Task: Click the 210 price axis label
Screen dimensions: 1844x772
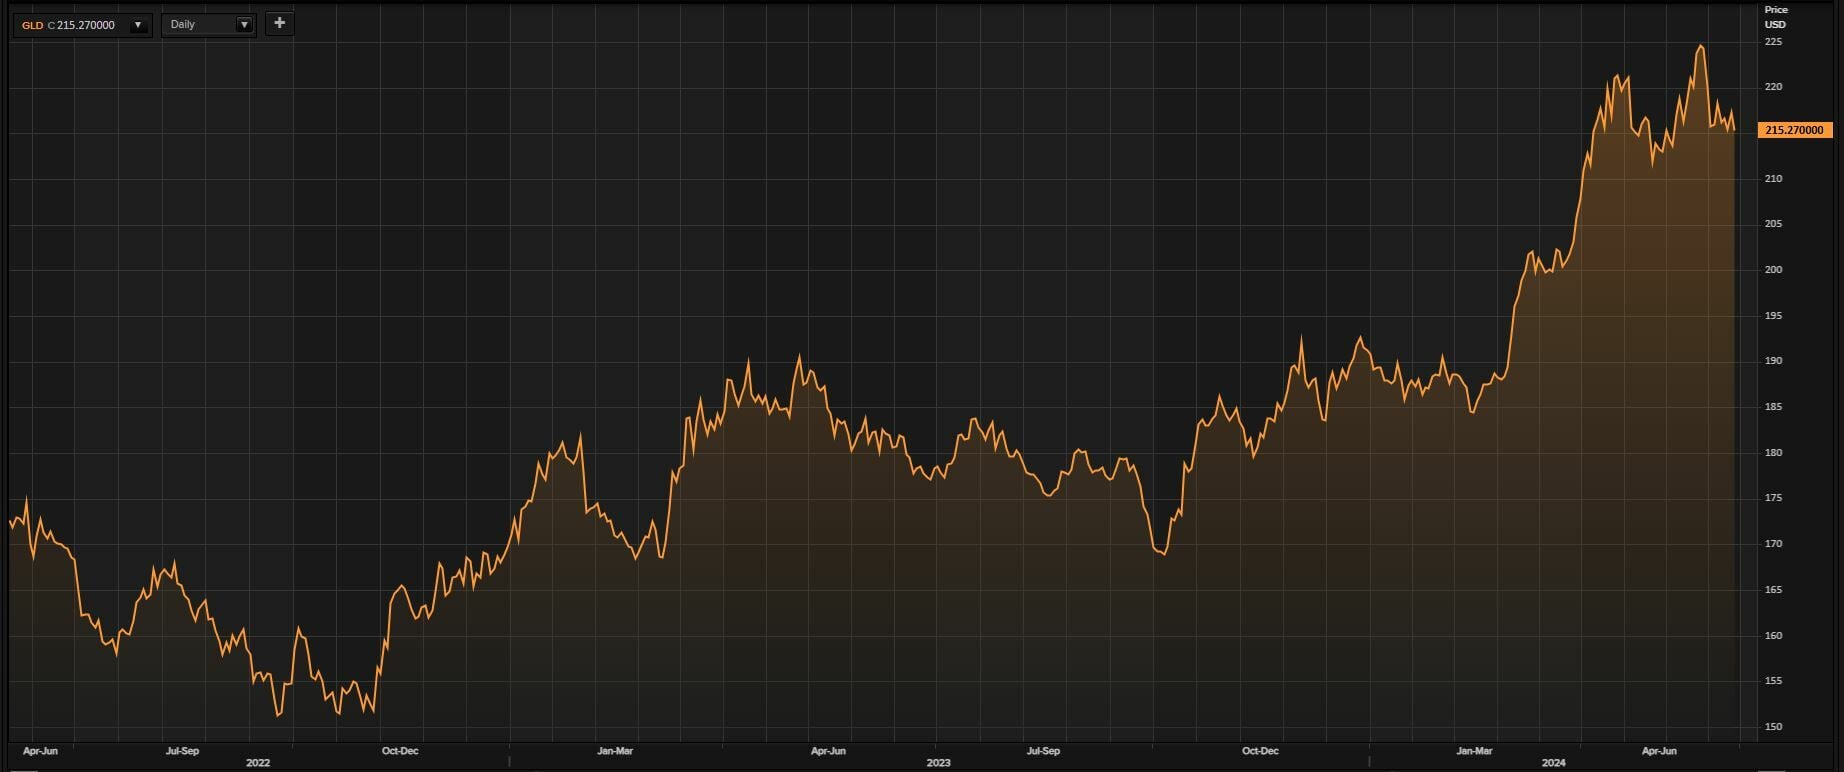Action: coord(1773,179)
